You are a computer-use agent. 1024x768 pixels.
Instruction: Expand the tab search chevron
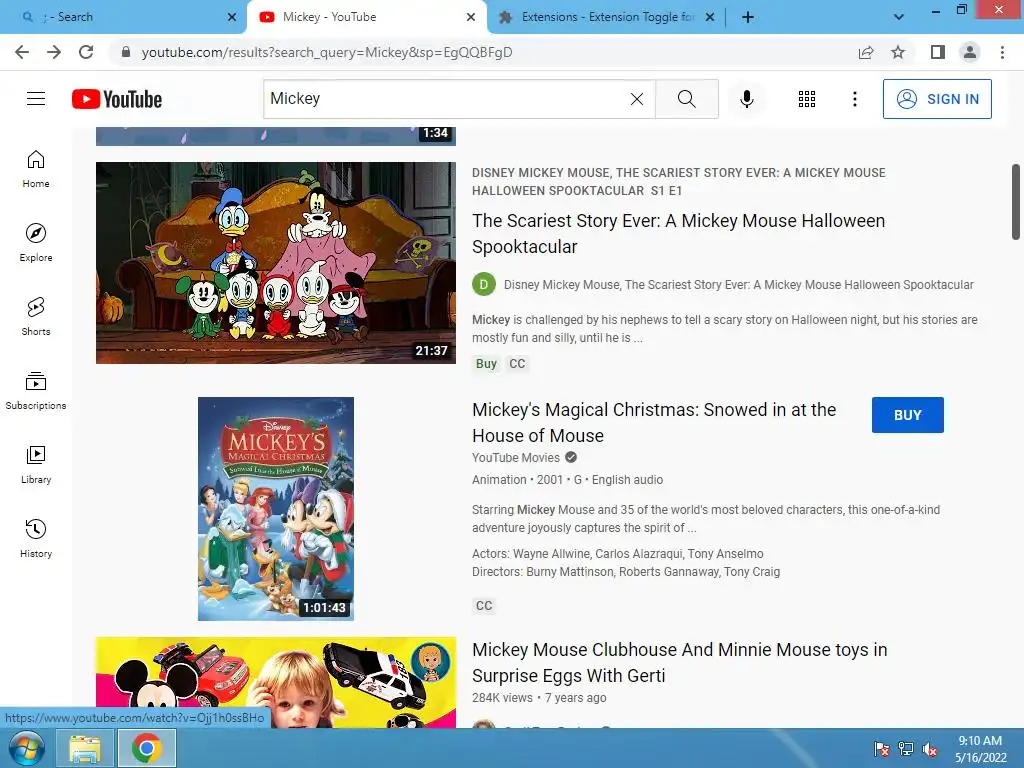pos(899,17)
